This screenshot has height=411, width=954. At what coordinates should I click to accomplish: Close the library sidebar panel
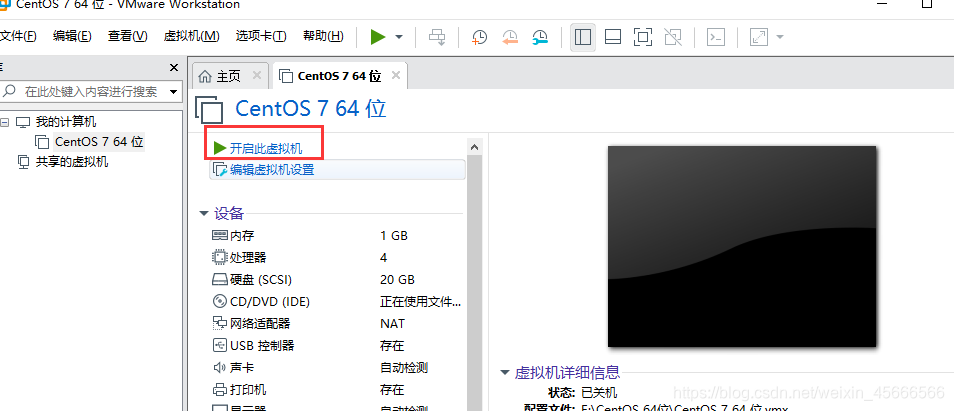click(x=174, y=67)
